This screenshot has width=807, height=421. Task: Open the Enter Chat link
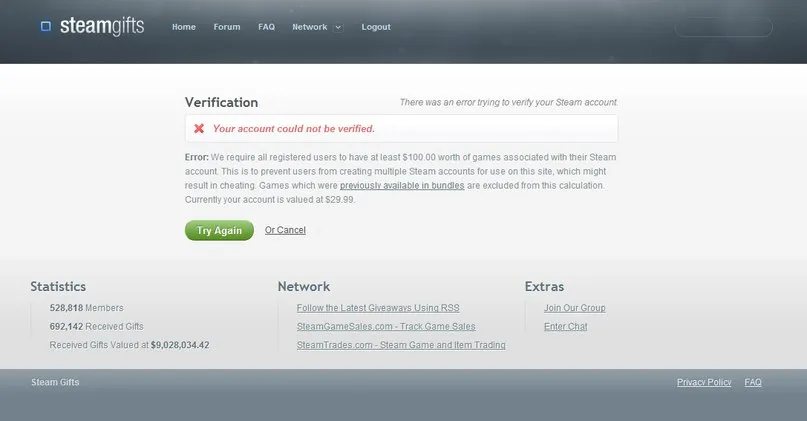coord(566,326)
